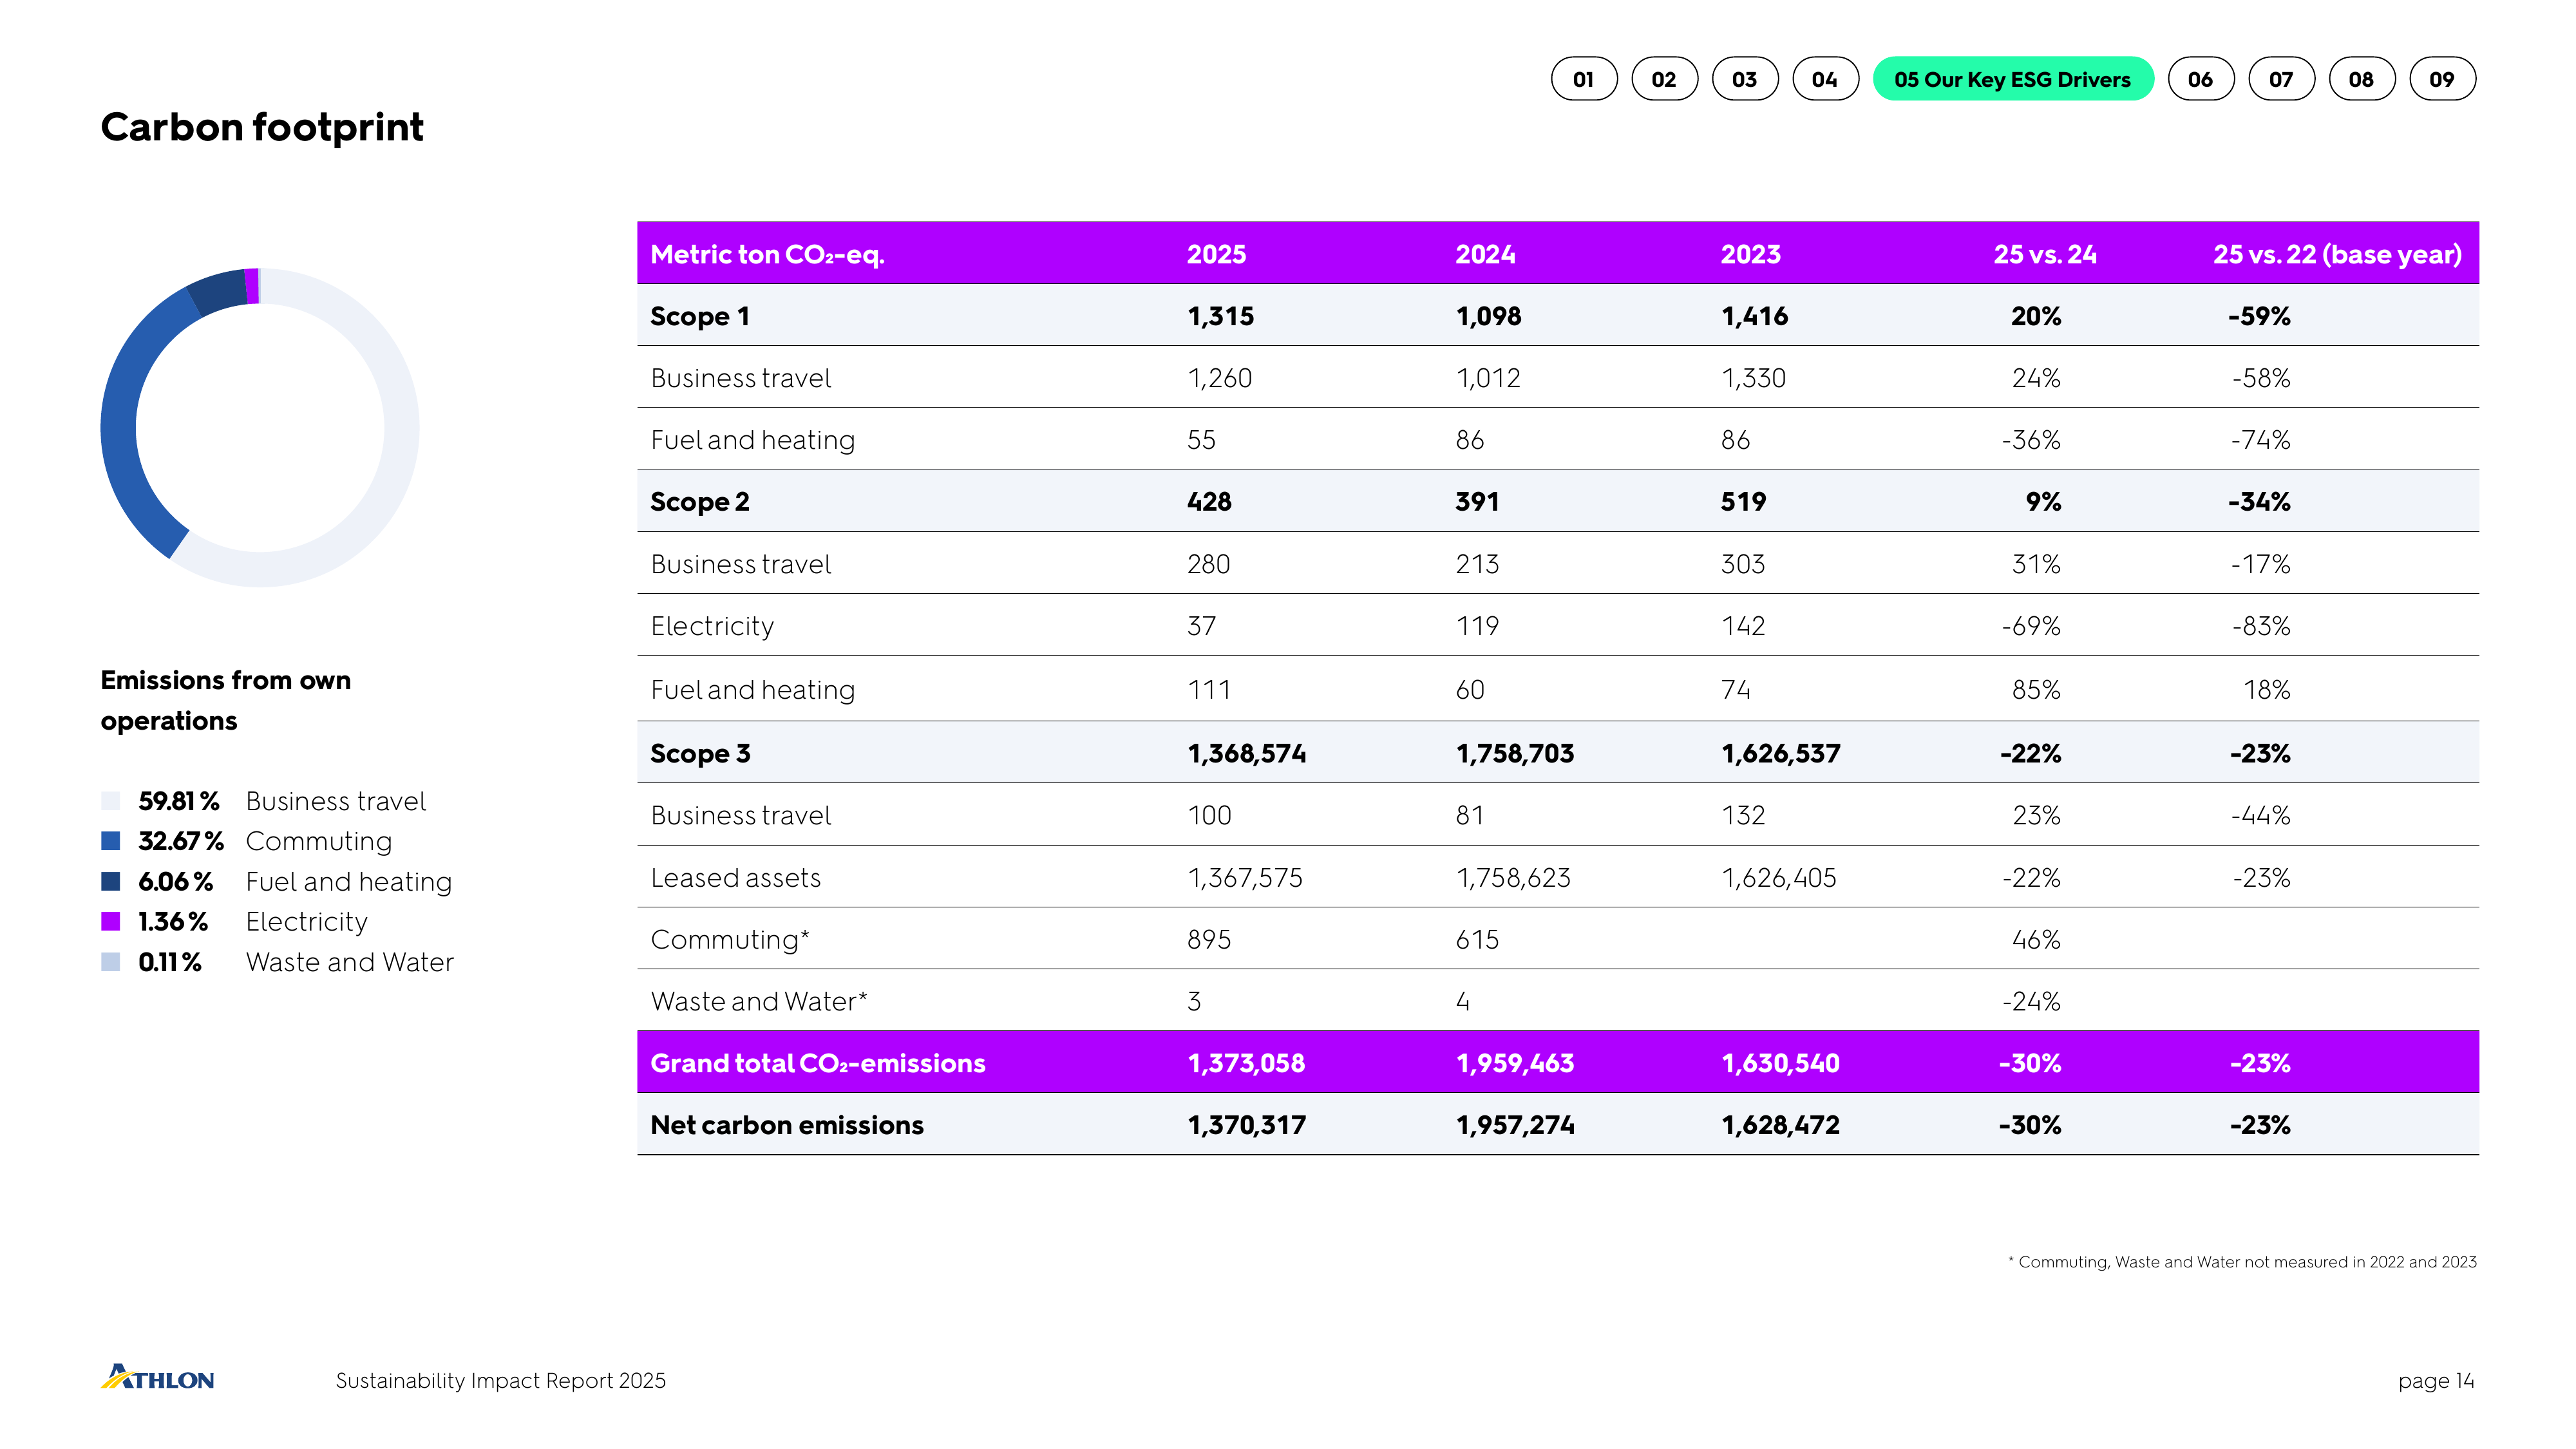Click the Waste and Water legend swatch

(111, 962)
